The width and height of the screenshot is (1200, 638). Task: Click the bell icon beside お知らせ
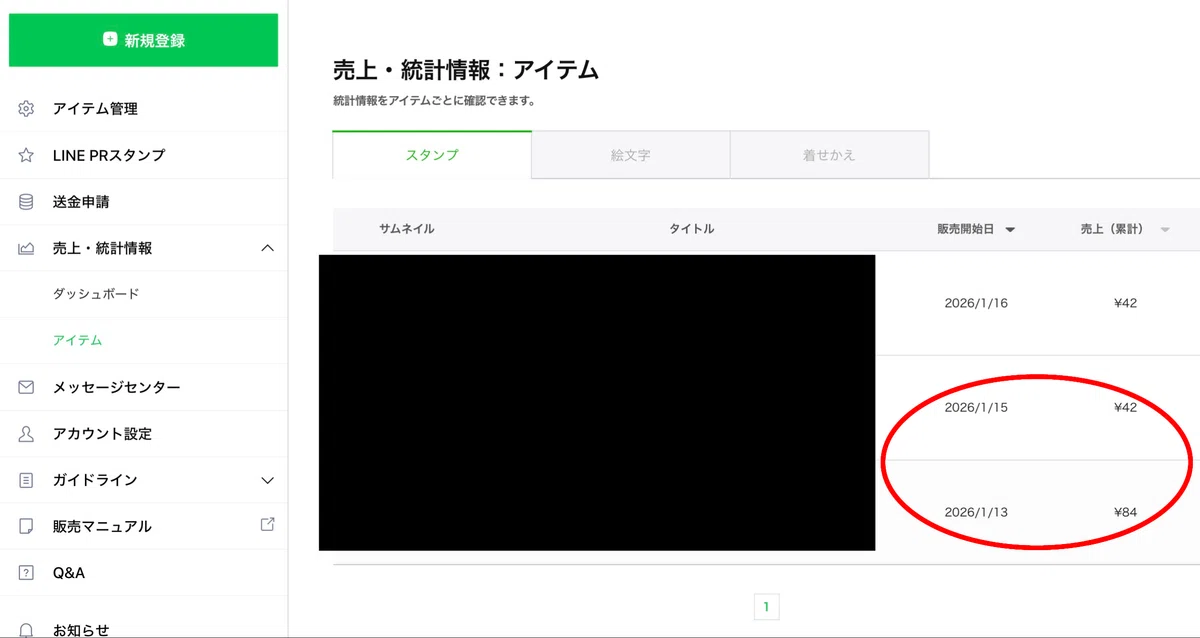(26, 630)
